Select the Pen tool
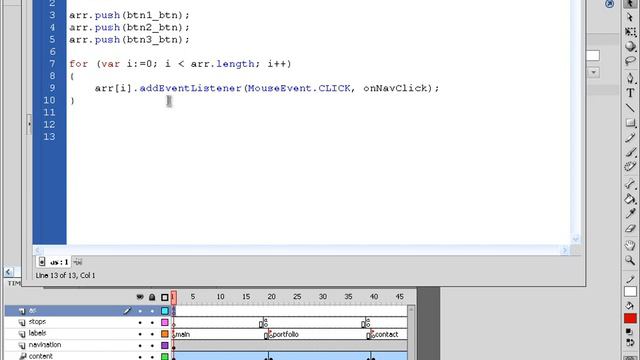 (630, 77)
